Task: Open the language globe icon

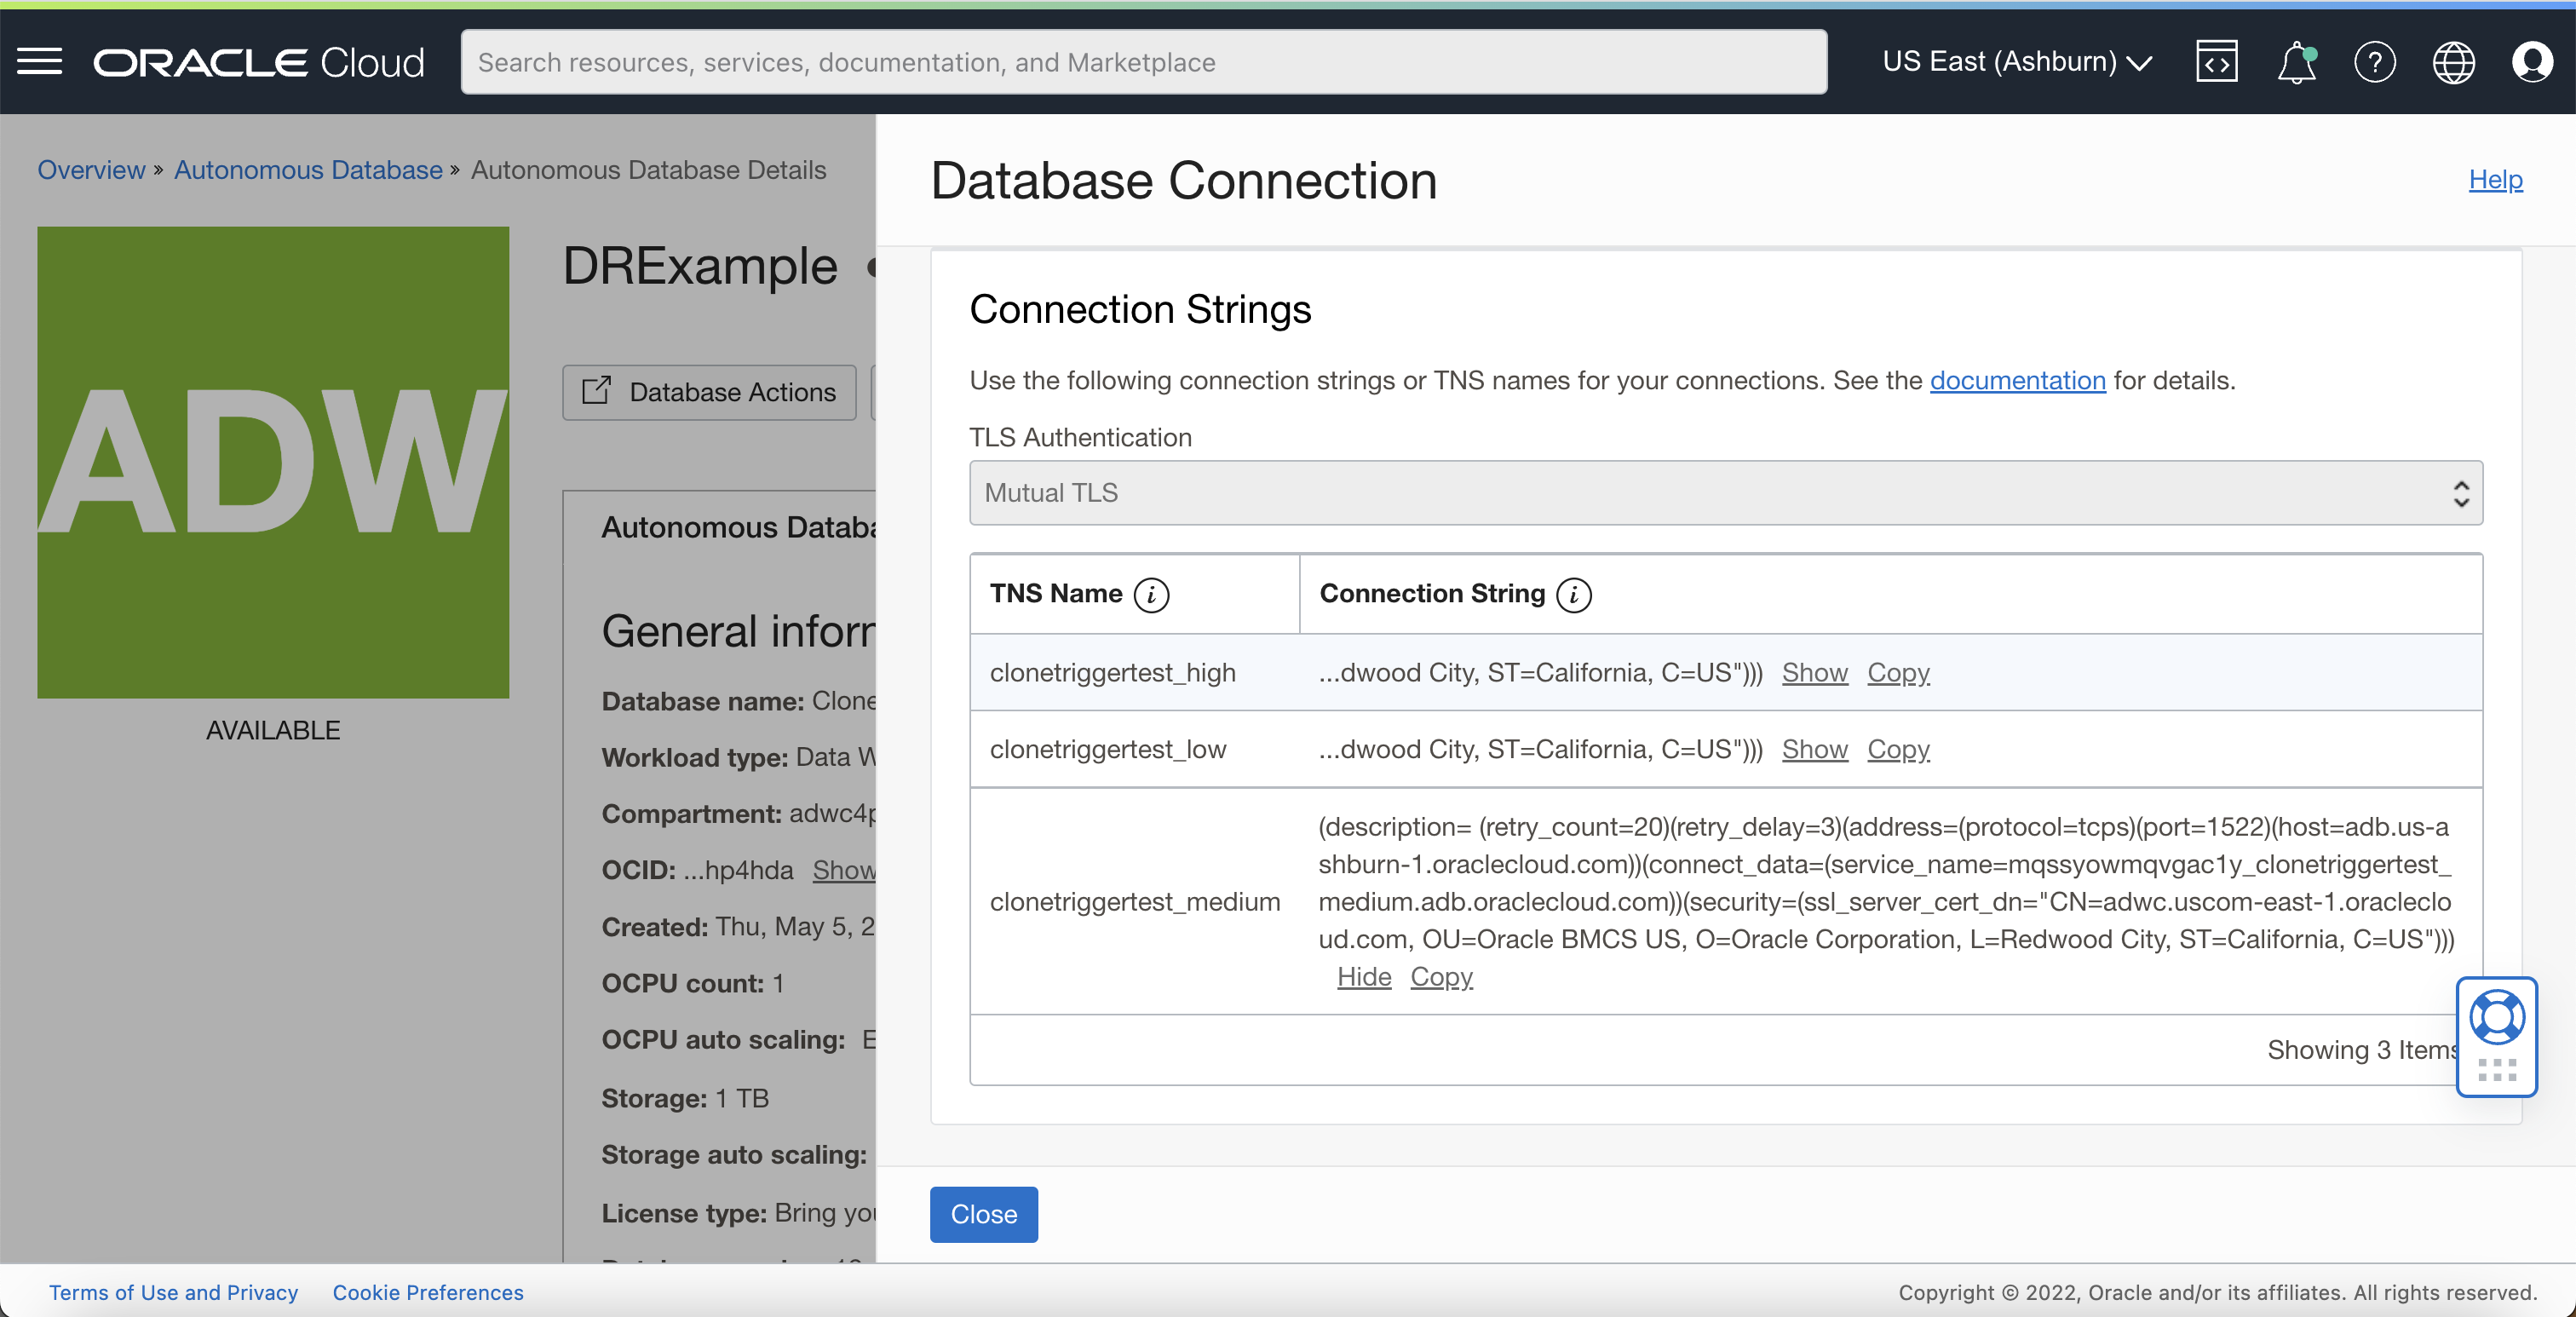Action: click(x=2453, y=62)
